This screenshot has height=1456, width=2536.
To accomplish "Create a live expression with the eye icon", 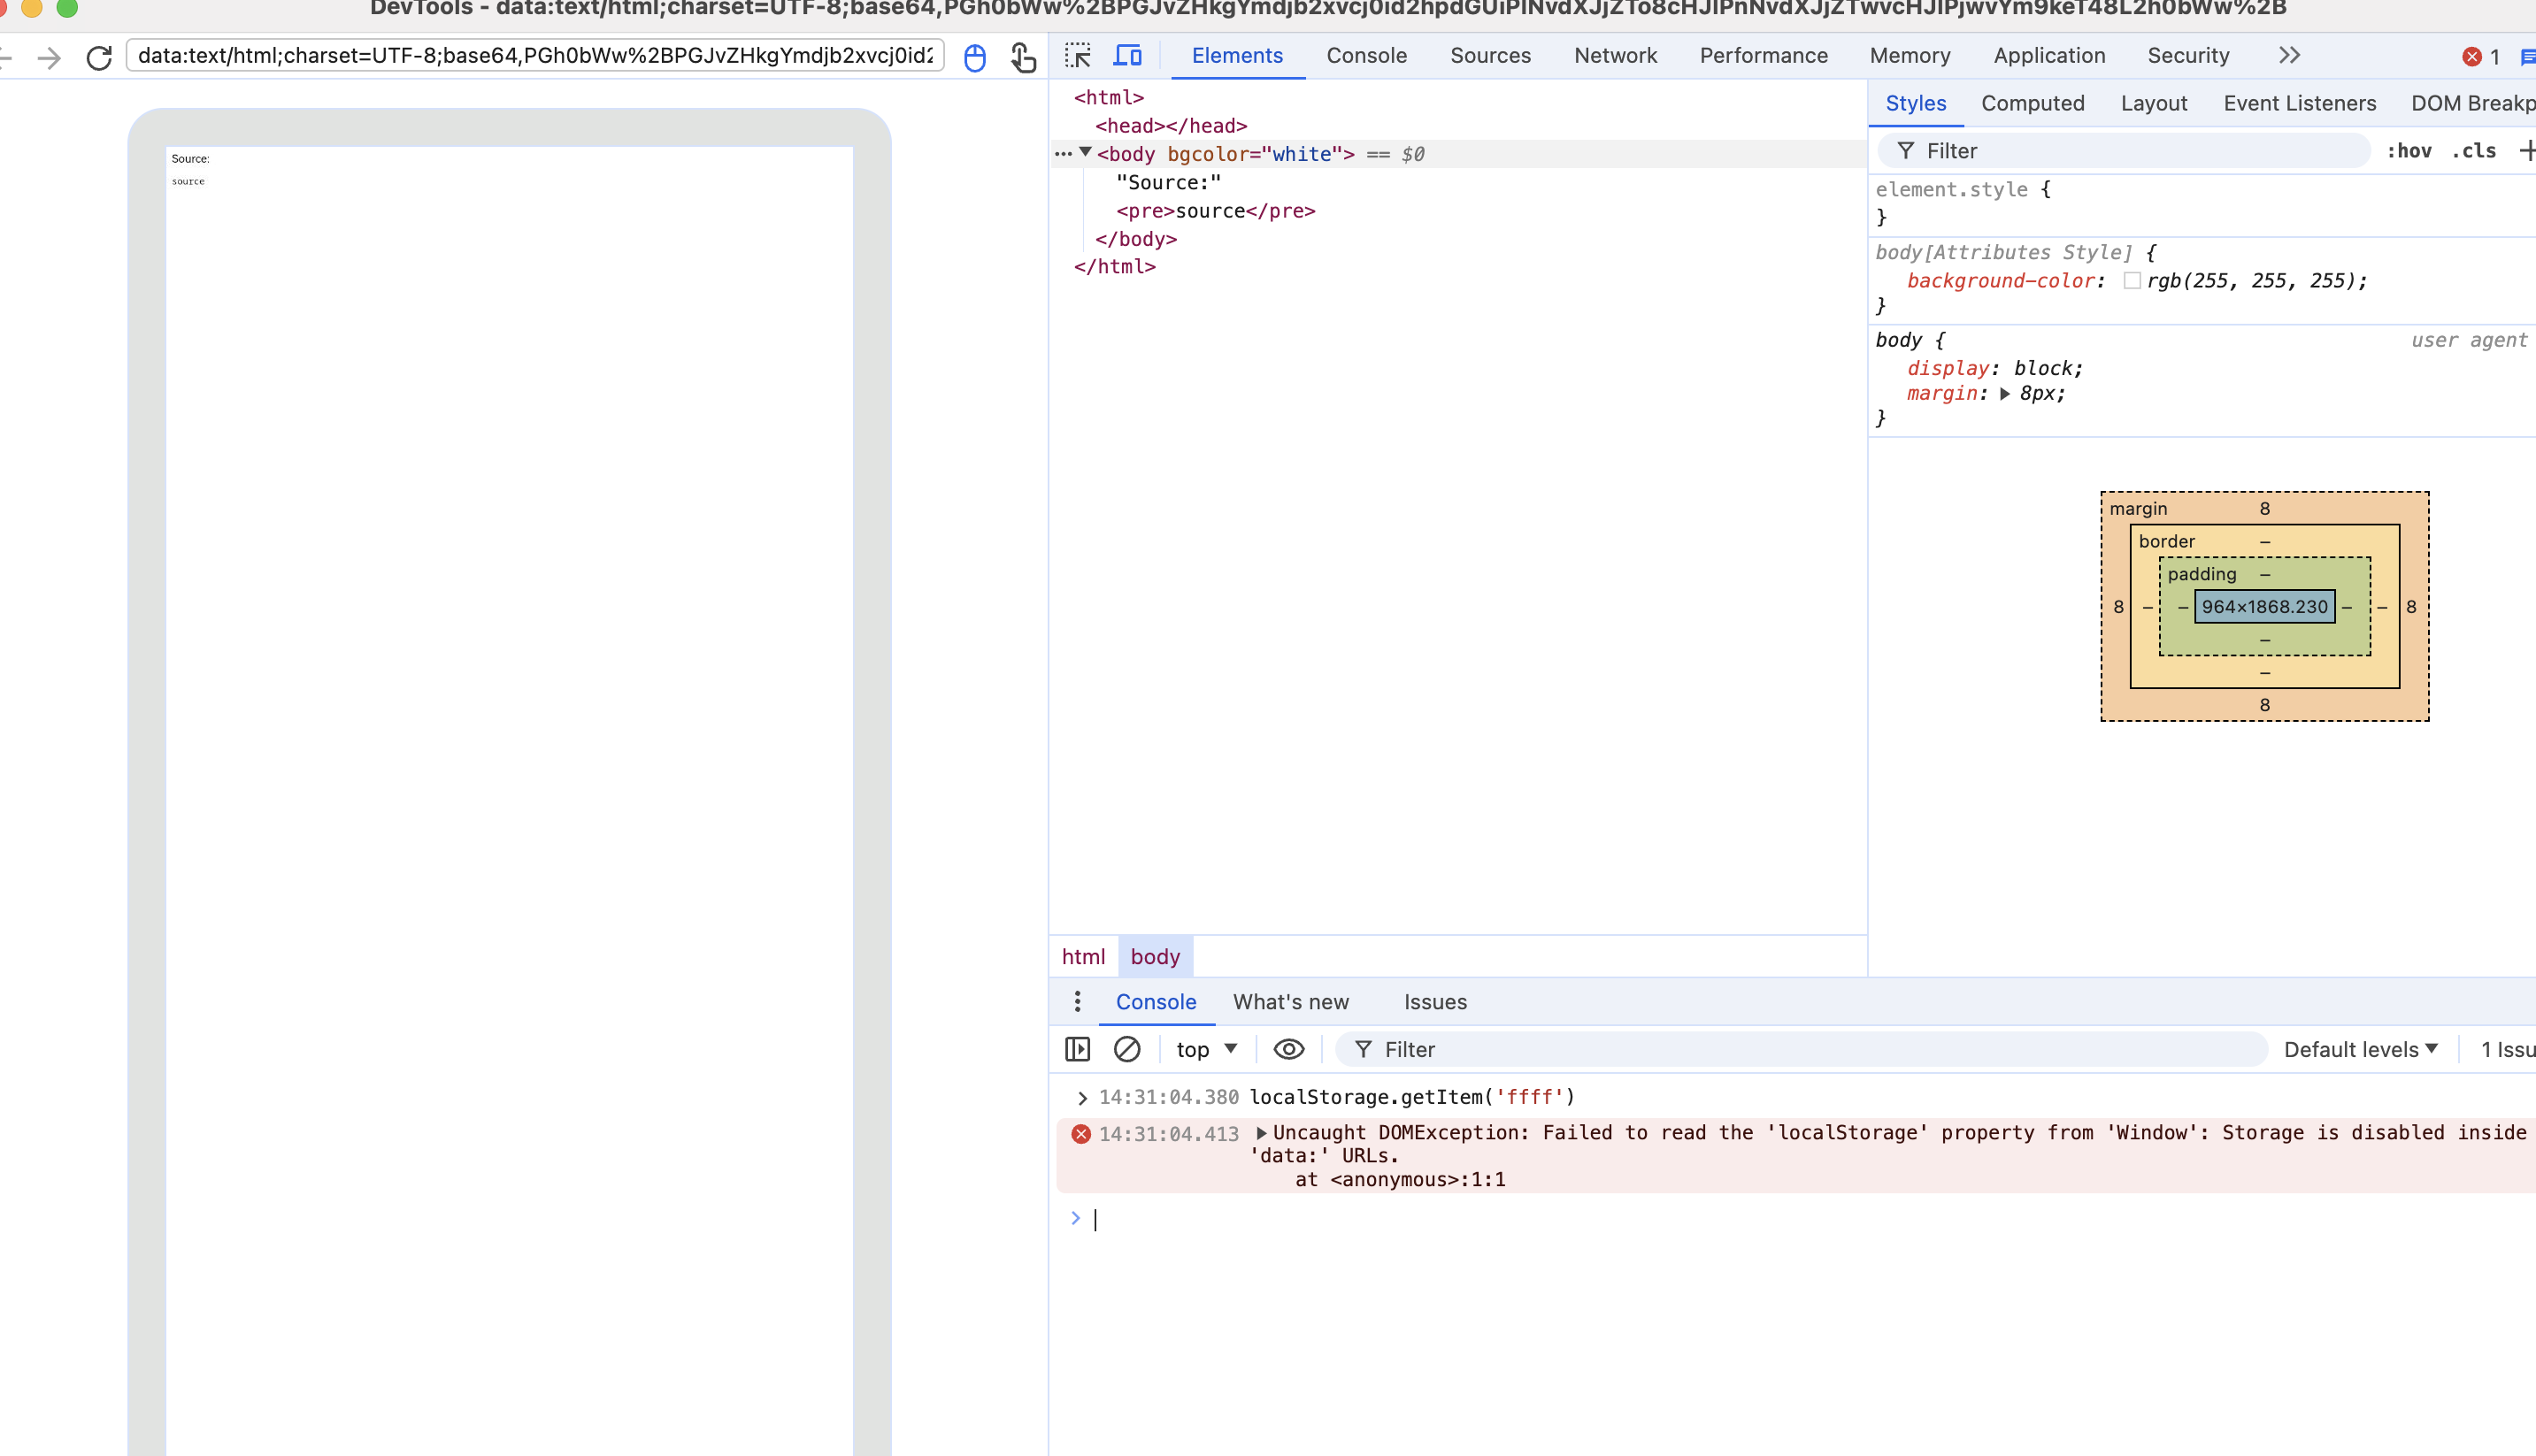I will (x=1288, y=1049).
